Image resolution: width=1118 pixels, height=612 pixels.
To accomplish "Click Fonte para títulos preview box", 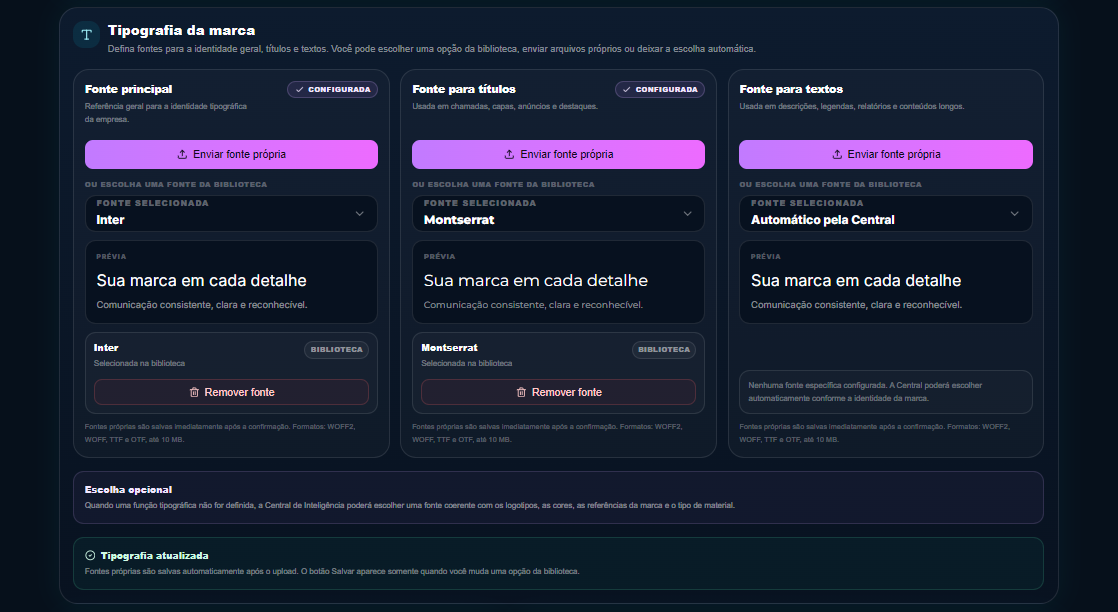I will point(558,282).
